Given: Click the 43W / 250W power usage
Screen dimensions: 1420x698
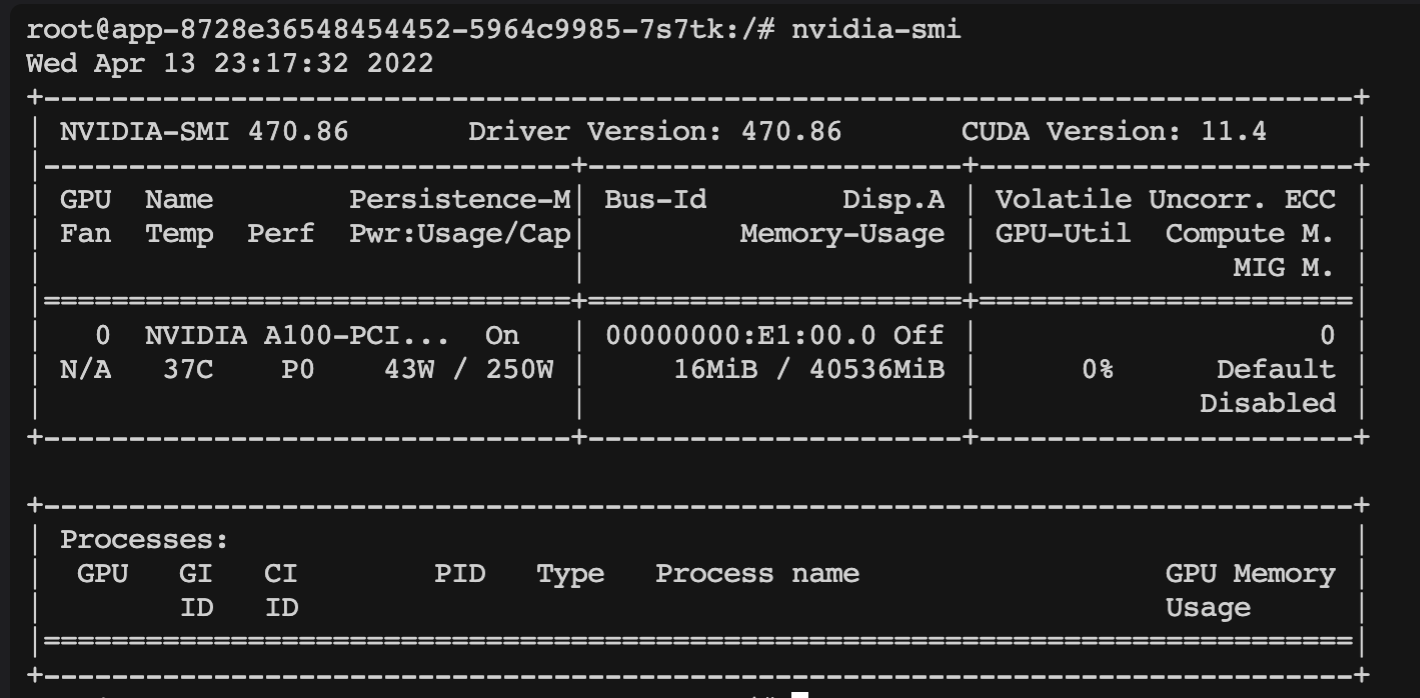Looking at the screenshot, I should (x=468, y=370).
